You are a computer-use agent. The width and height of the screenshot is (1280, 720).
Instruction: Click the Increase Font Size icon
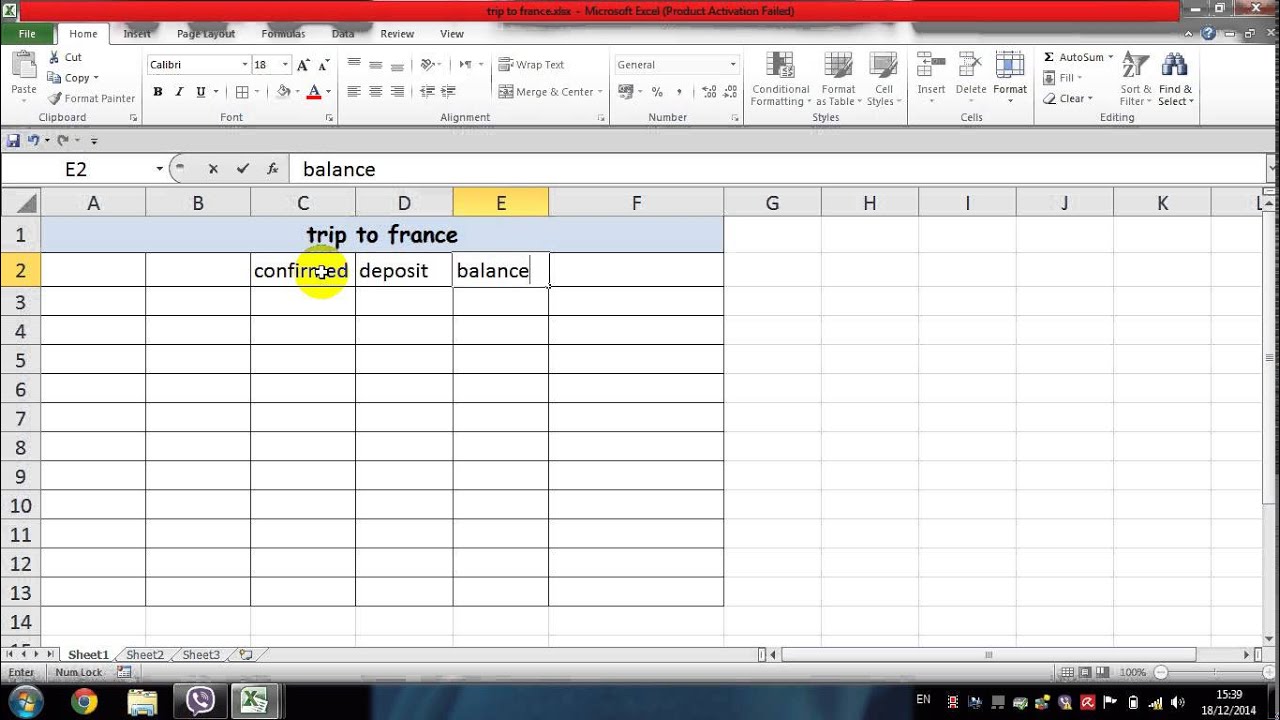[x=303, y=65]
